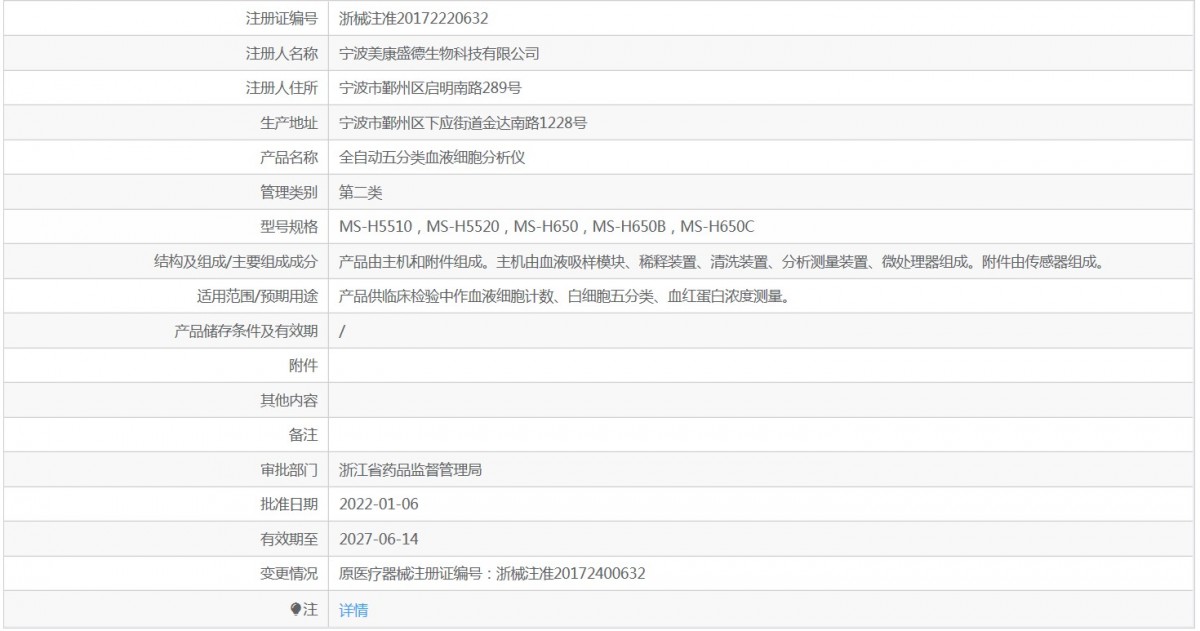1200x631 pixels.
Task: Click the 审批部门 label cell
Action: pos(165,469)
